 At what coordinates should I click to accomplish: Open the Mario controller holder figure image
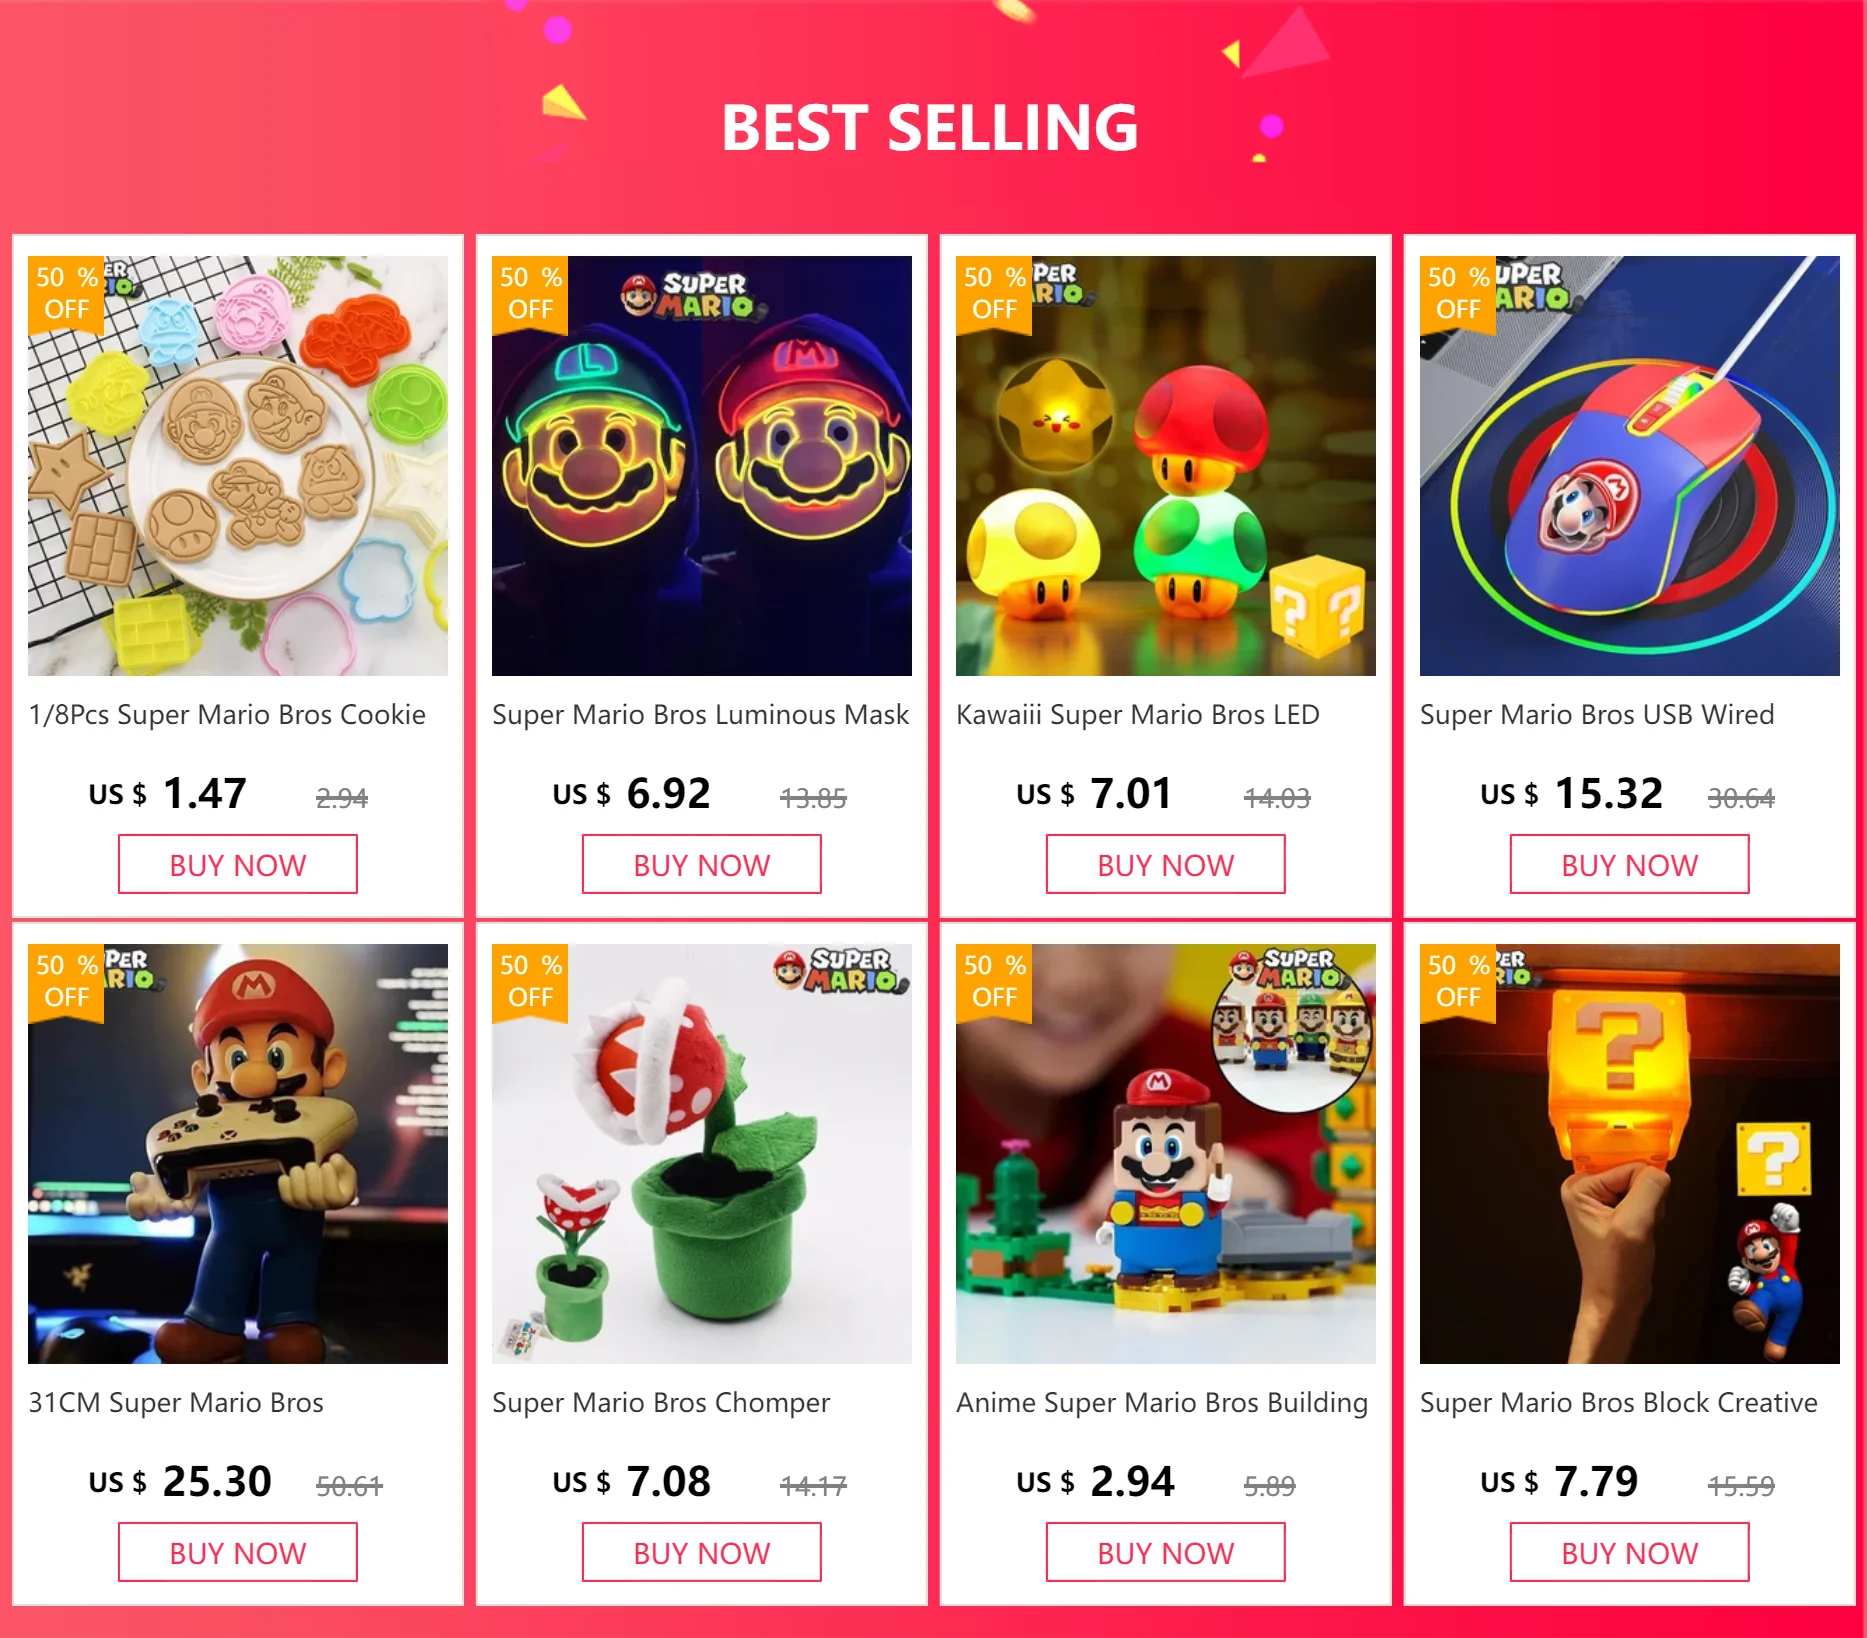238,1154
